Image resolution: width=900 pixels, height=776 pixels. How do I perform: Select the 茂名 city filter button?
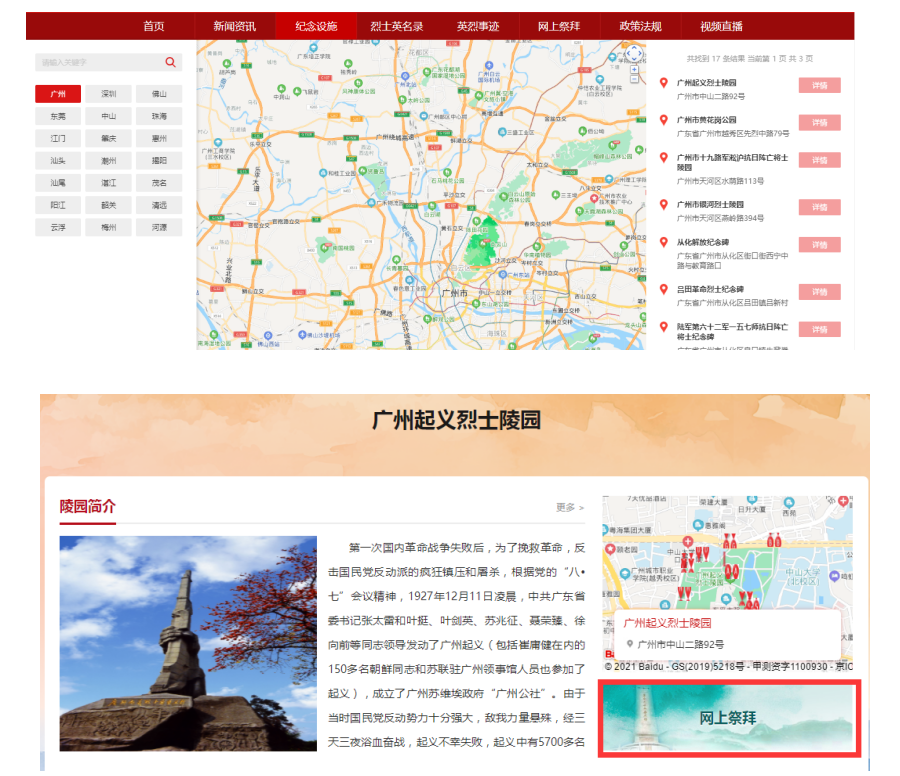coord(159,183)
